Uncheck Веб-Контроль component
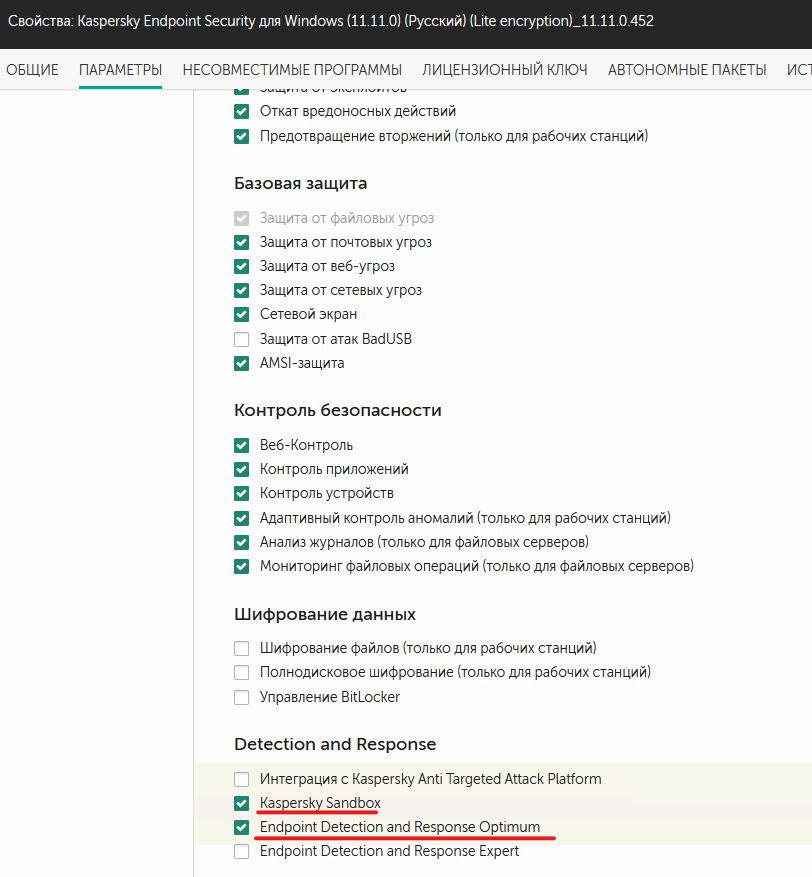Image resolution: width=812 pixels, height=877 pixels. [241, 445]
